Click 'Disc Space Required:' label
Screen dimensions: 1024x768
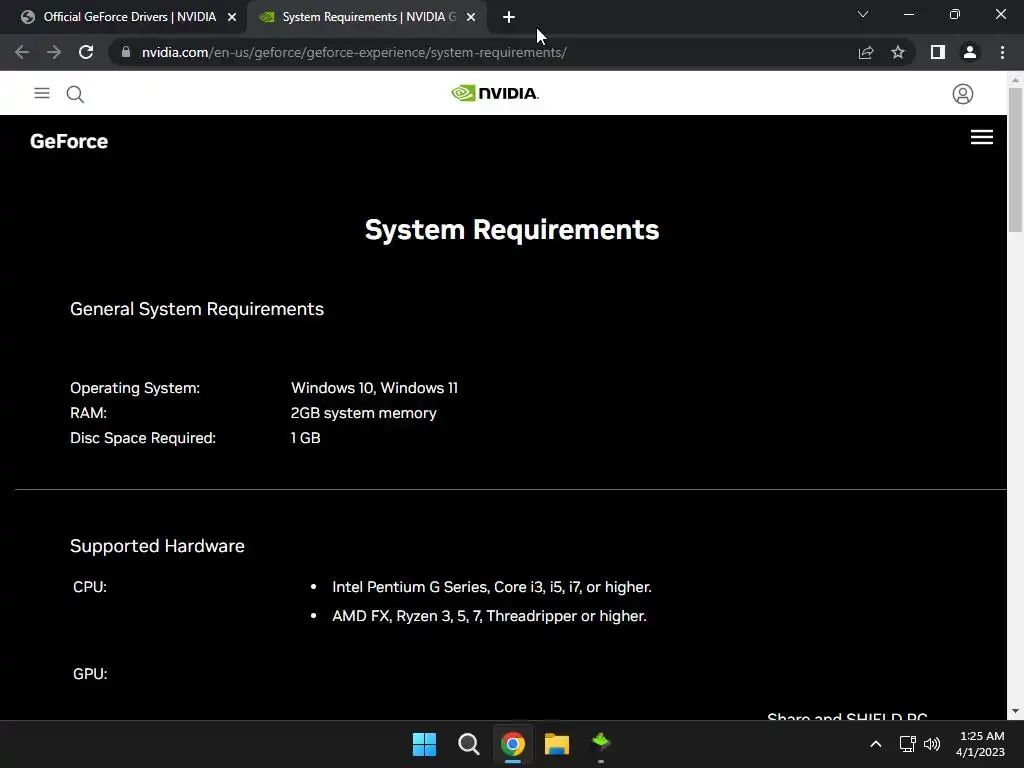[x=143, y=438]
